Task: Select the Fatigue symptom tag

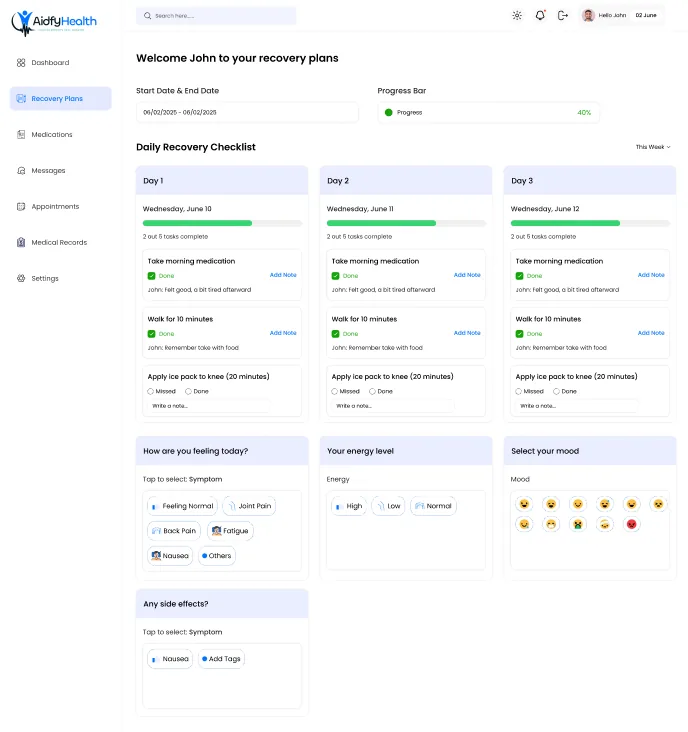Action: 230,531
